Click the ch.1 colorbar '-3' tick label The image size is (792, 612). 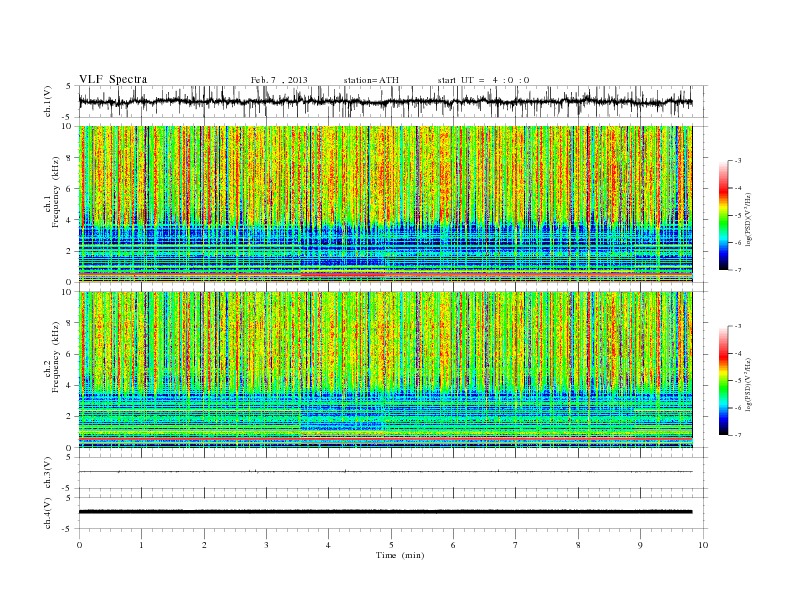click(737, 161)
